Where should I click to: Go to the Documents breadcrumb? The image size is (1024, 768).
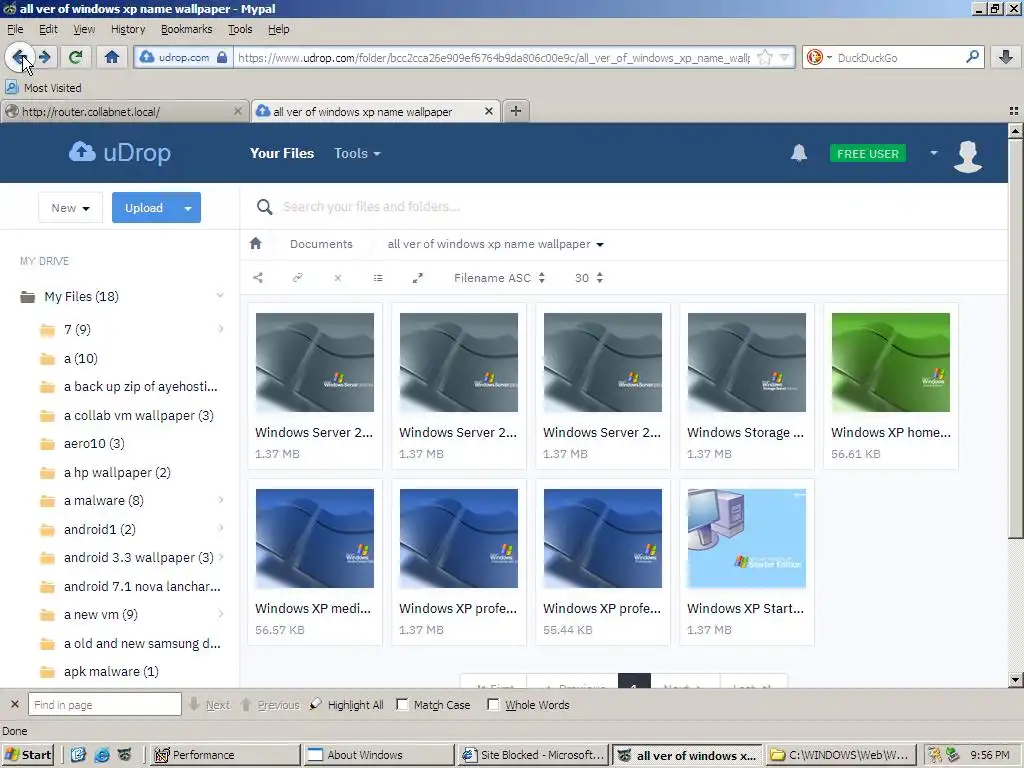(x=321, y=244)
